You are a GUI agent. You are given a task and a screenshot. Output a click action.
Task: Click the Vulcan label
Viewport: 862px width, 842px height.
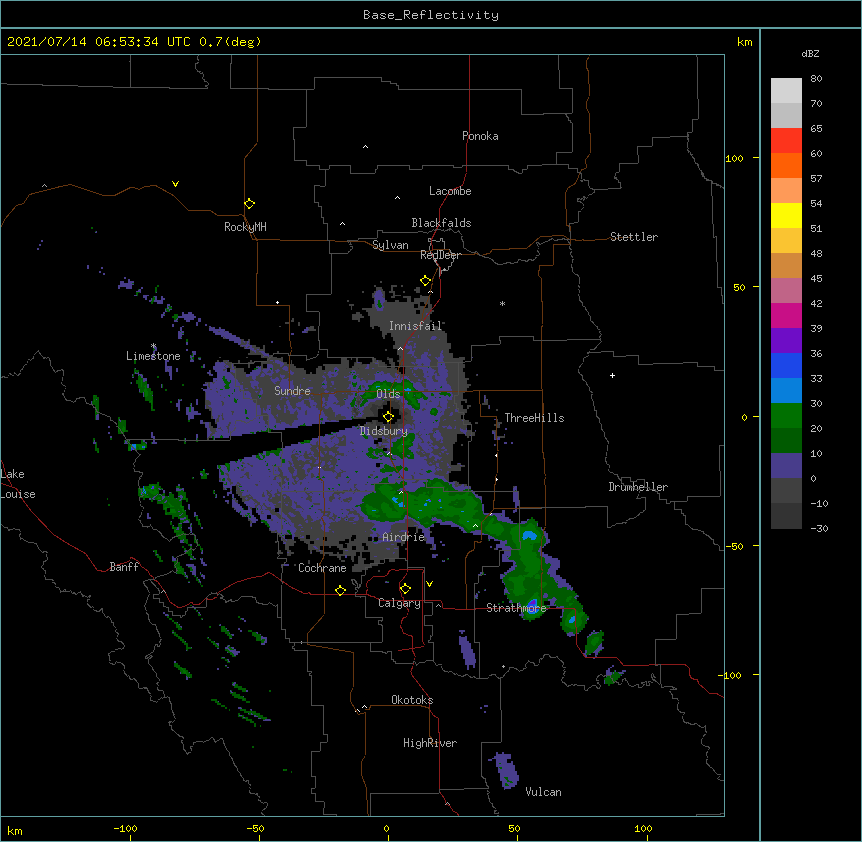tap(543, 792)
